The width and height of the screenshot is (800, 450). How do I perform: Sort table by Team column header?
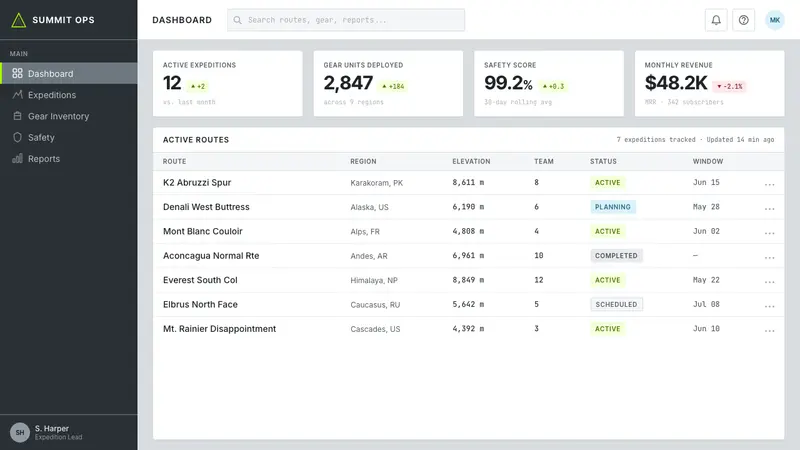(544, 161)
